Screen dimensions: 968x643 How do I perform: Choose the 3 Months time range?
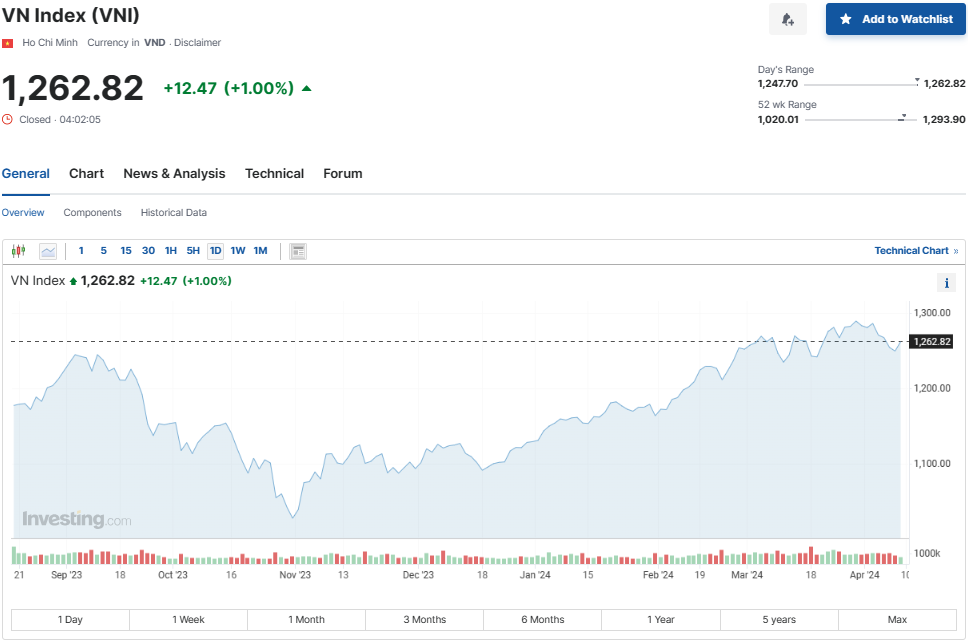[424, 620]
